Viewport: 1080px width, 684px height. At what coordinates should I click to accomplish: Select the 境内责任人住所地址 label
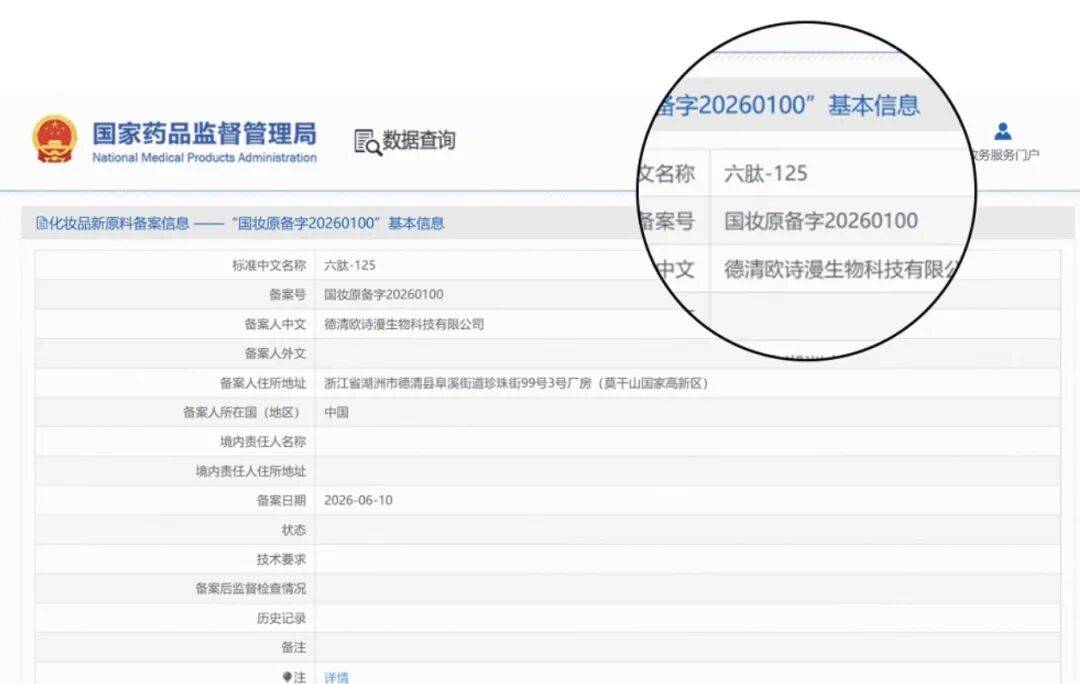tap(250, 471)
